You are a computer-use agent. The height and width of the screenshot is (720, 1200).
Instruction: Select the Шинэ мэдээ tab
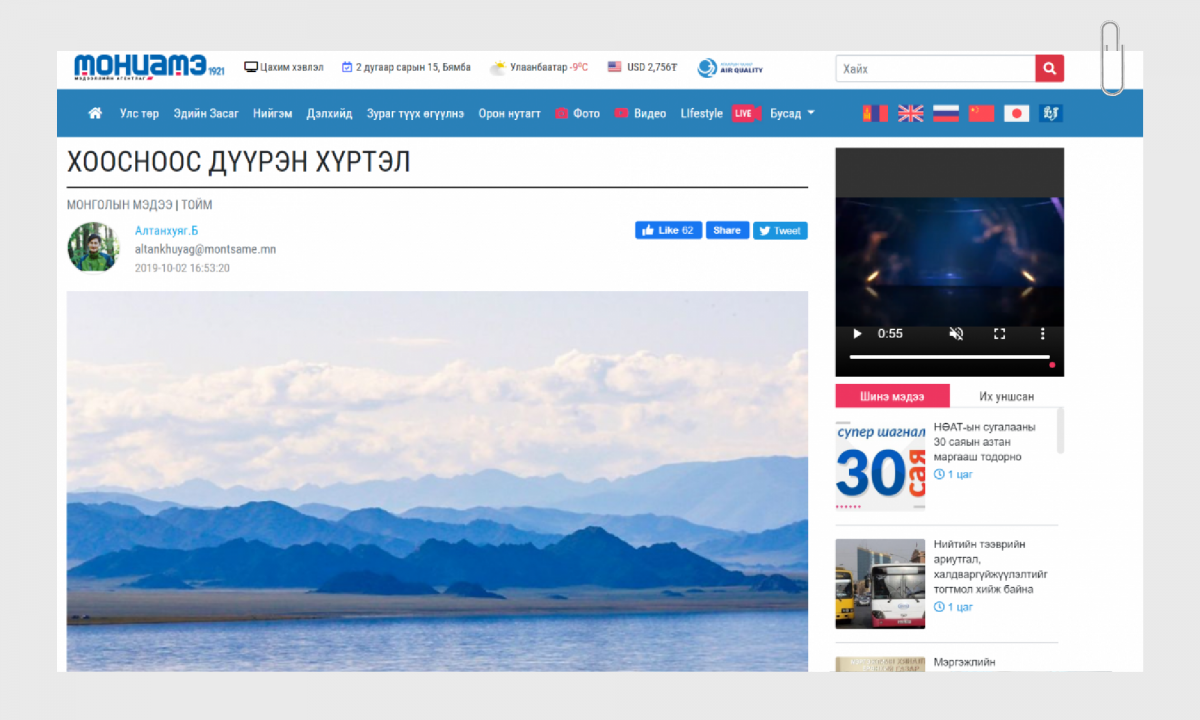tap(892, 396)
